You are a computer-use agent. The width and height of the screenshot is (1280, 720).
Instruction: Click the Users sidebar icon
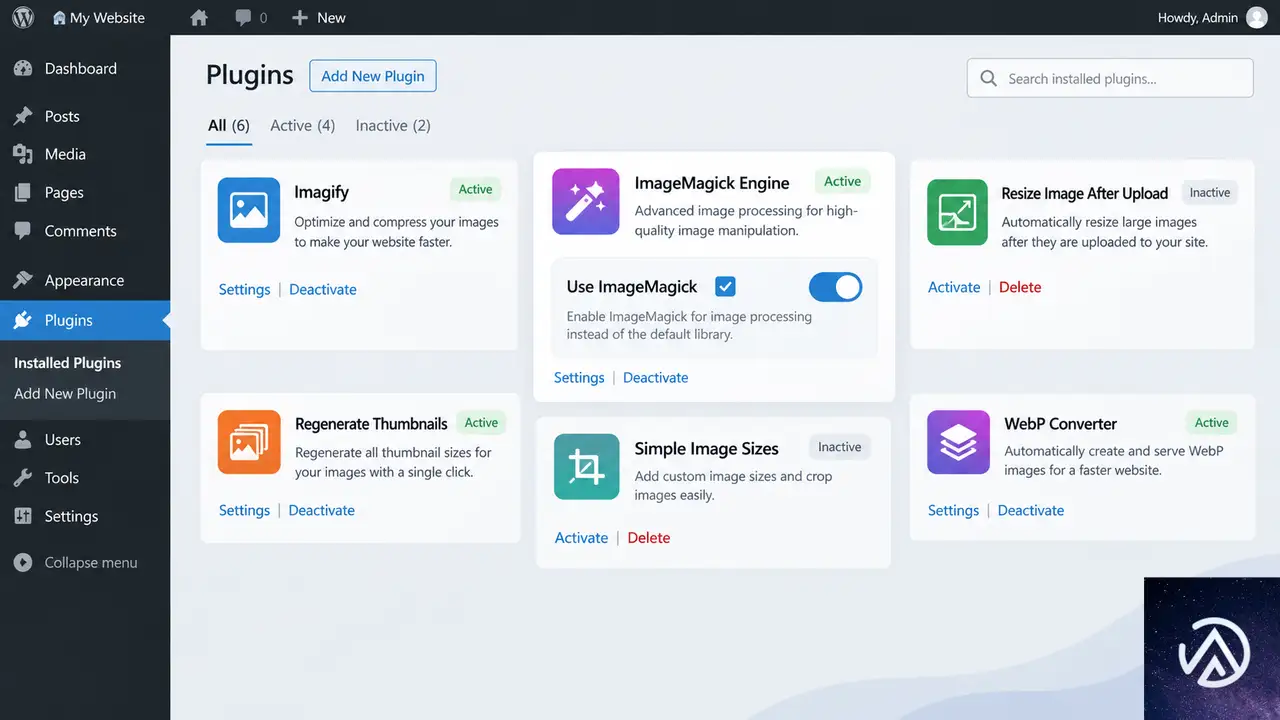(x=23, y=440)
